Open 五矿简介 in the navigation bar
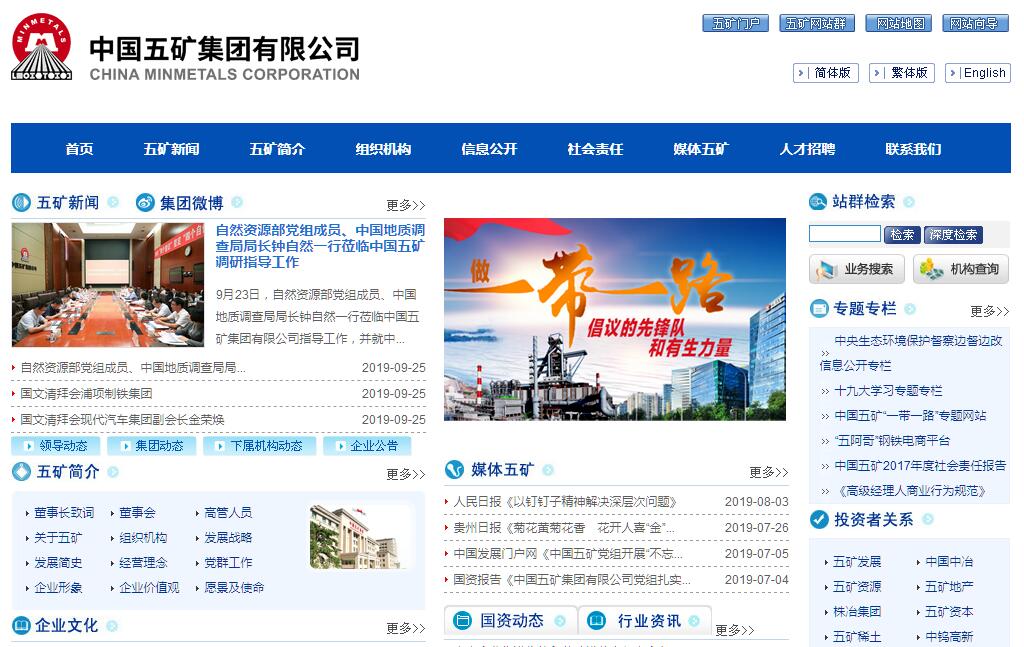This screenshot has height=647, width=1024. (277, 149)
